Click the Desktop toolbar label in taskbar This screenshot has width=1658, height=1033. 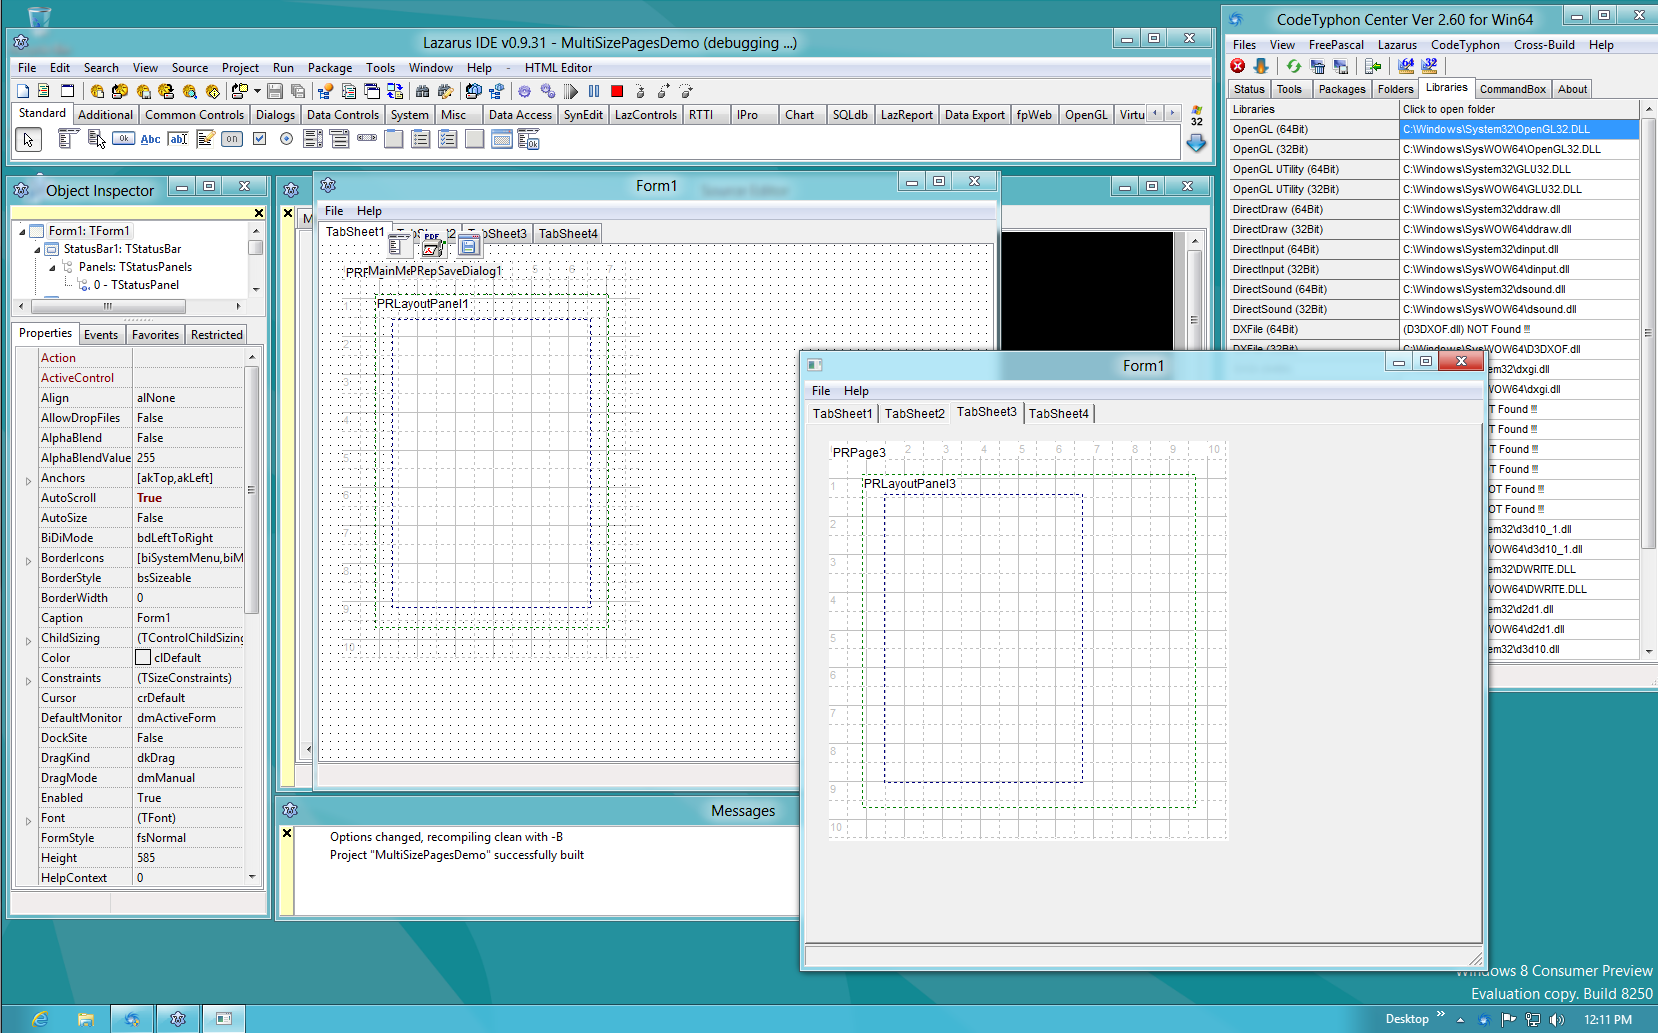[1407, 1019]
